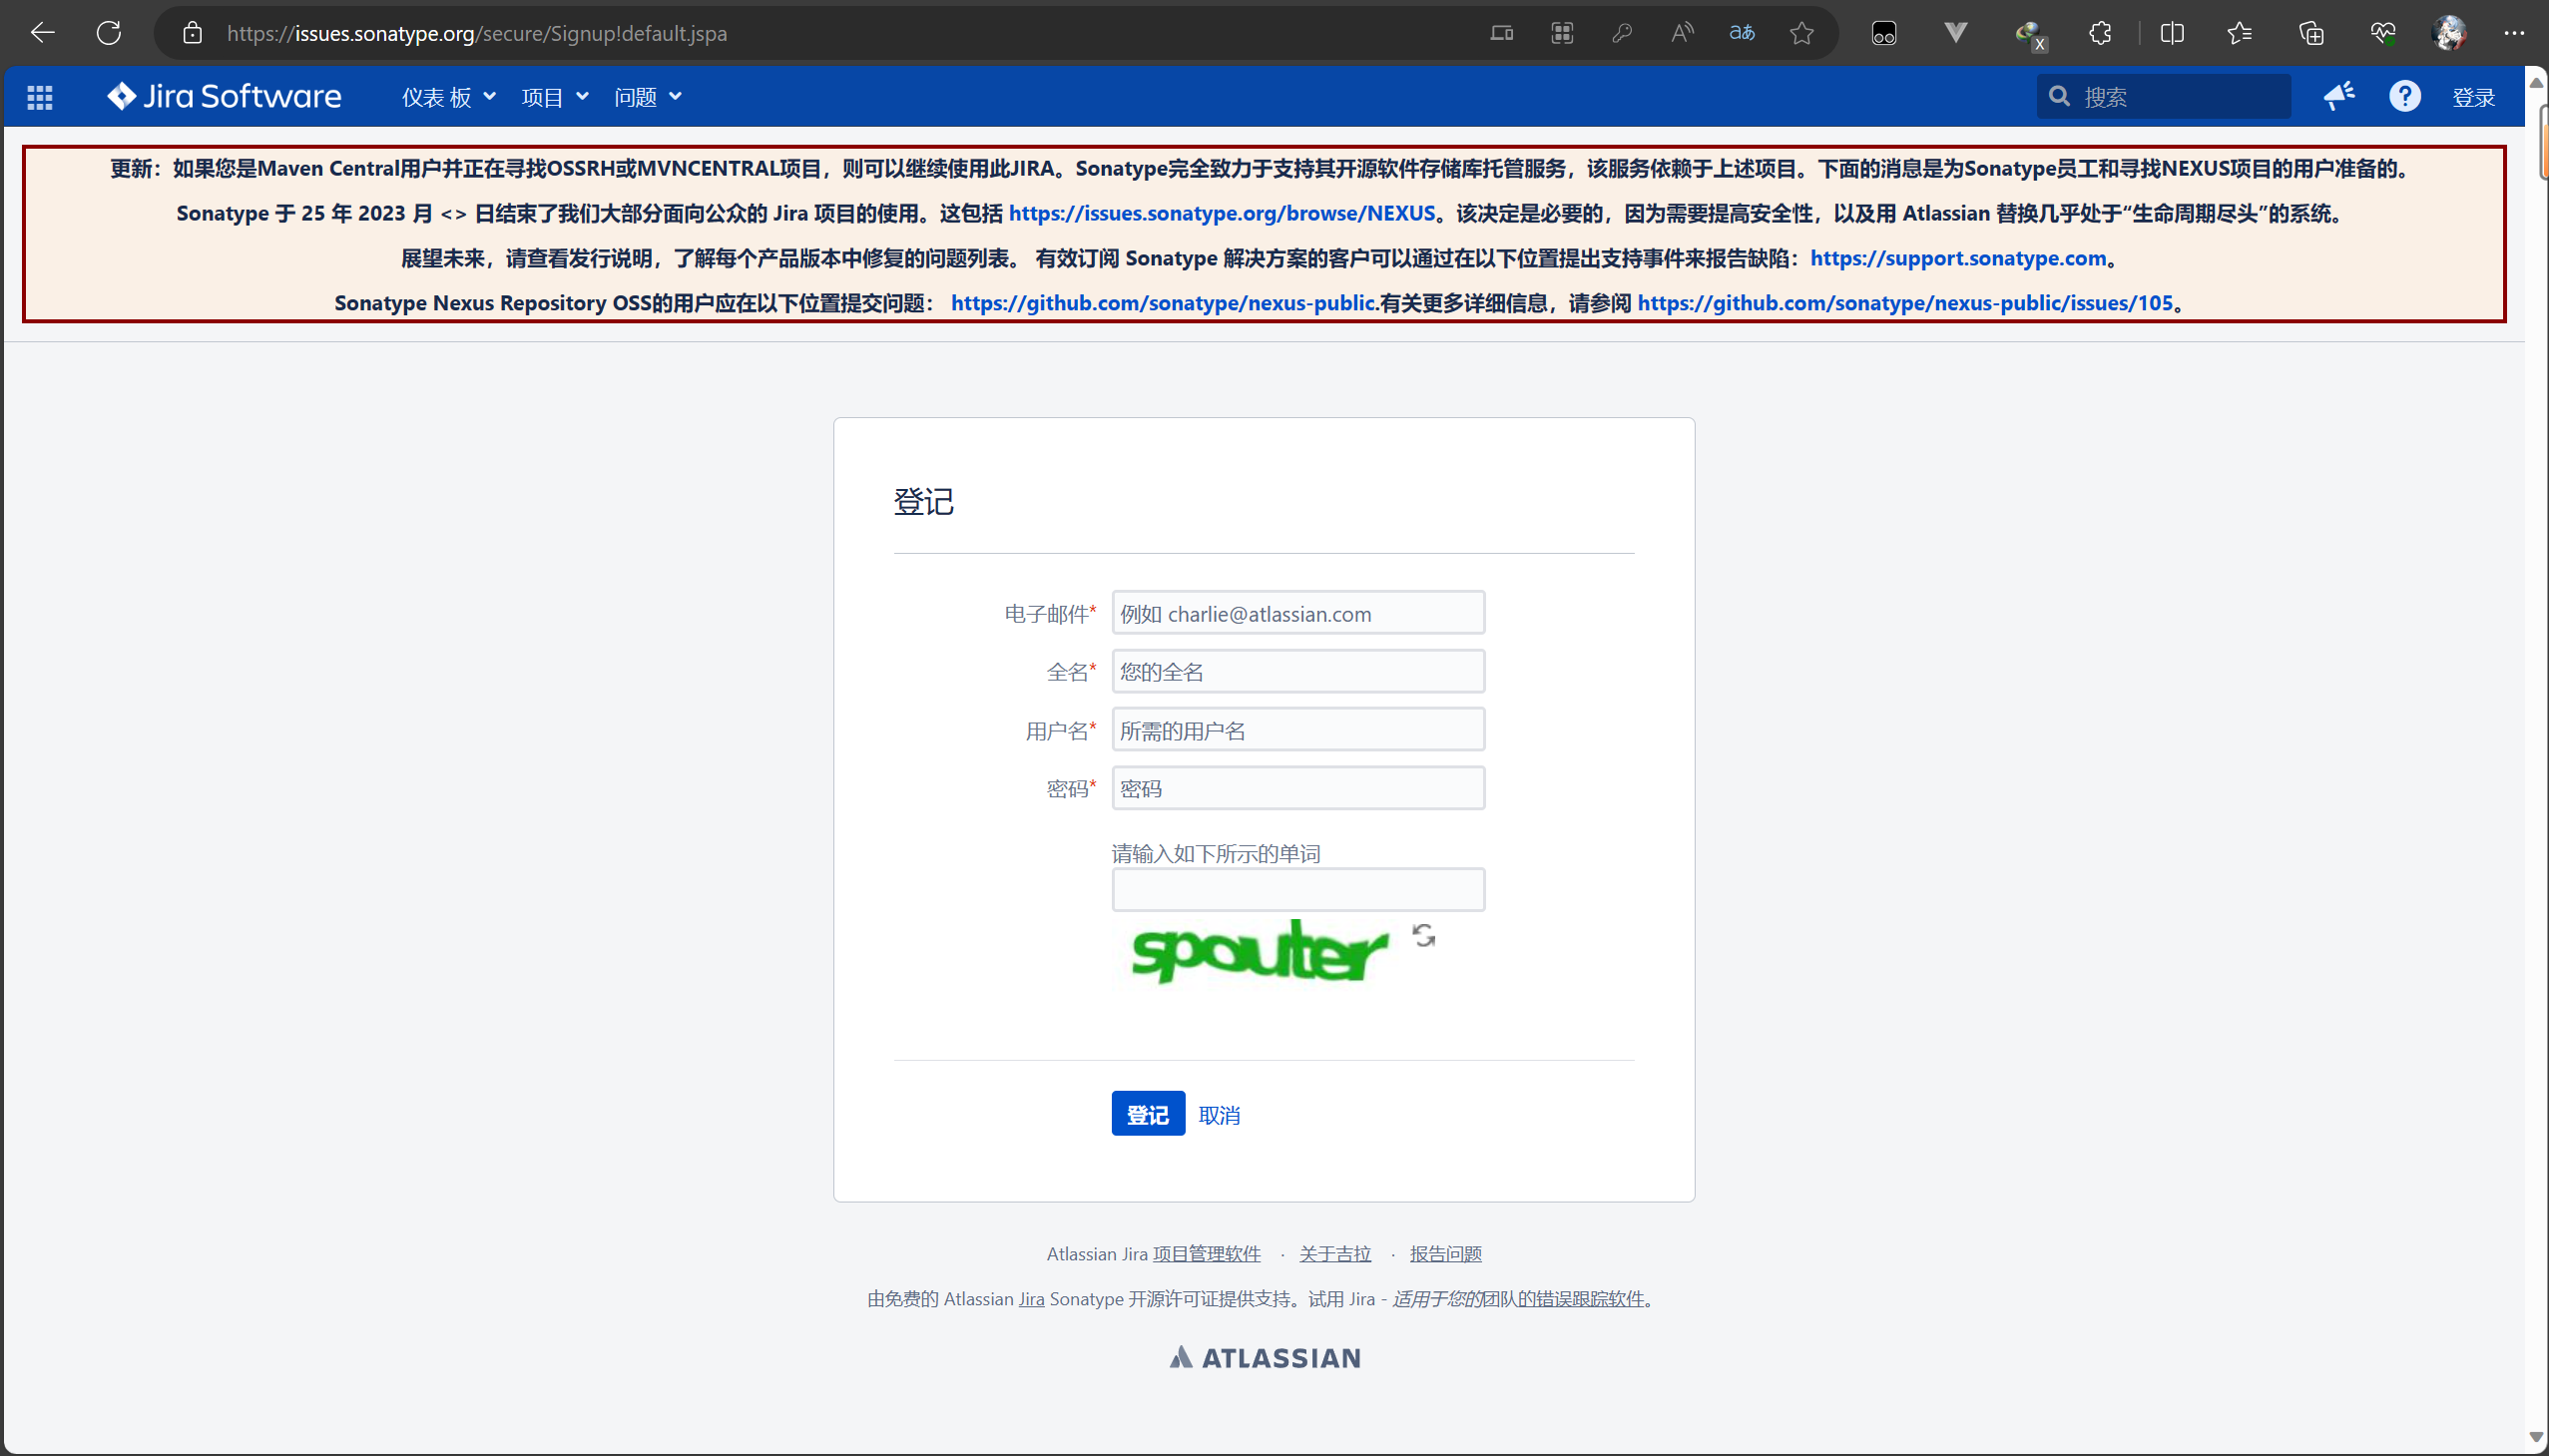Open the Jira app switcher grid icon
Image resolution: width=2549 pixels, height=1456 pixels.
pyautogui.click(x=40, y=97)
